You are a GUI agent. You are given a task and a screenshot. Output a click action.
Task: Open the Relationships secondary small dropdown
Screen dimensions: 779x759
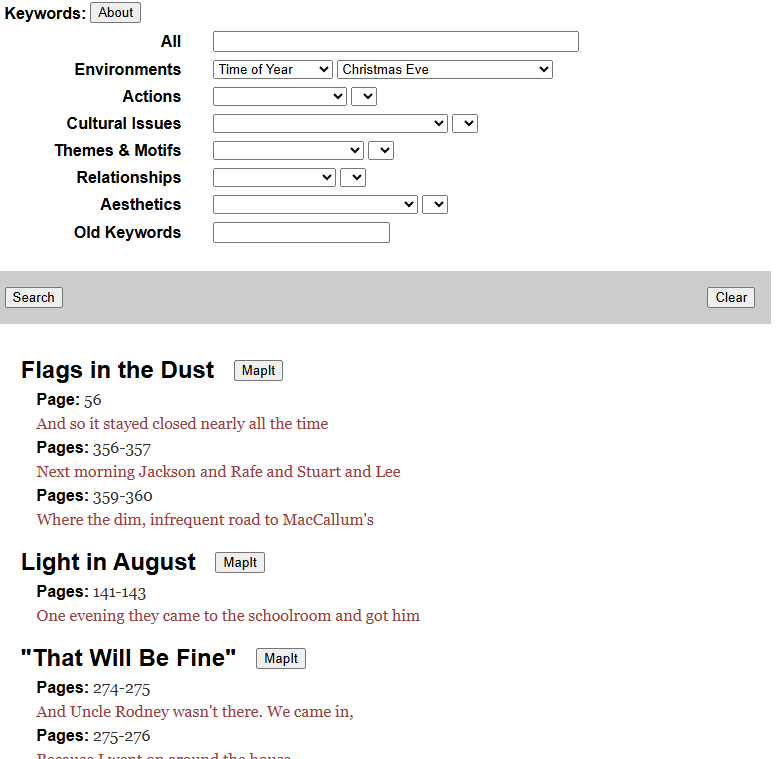click(x=353, y=177)
